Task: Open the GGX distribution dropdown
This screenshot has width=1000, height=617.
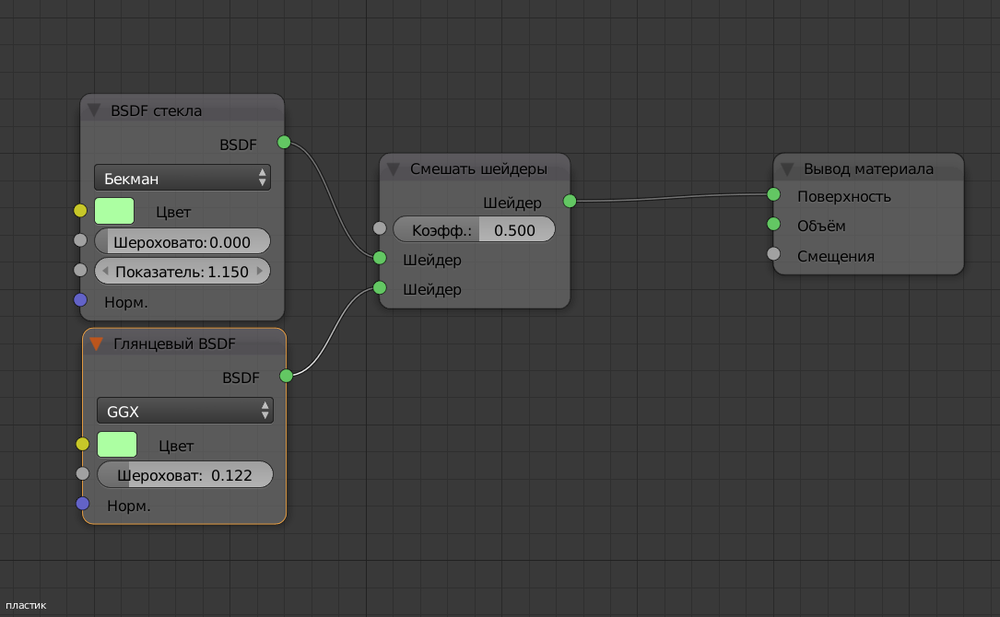Action: tap(184, 411)
